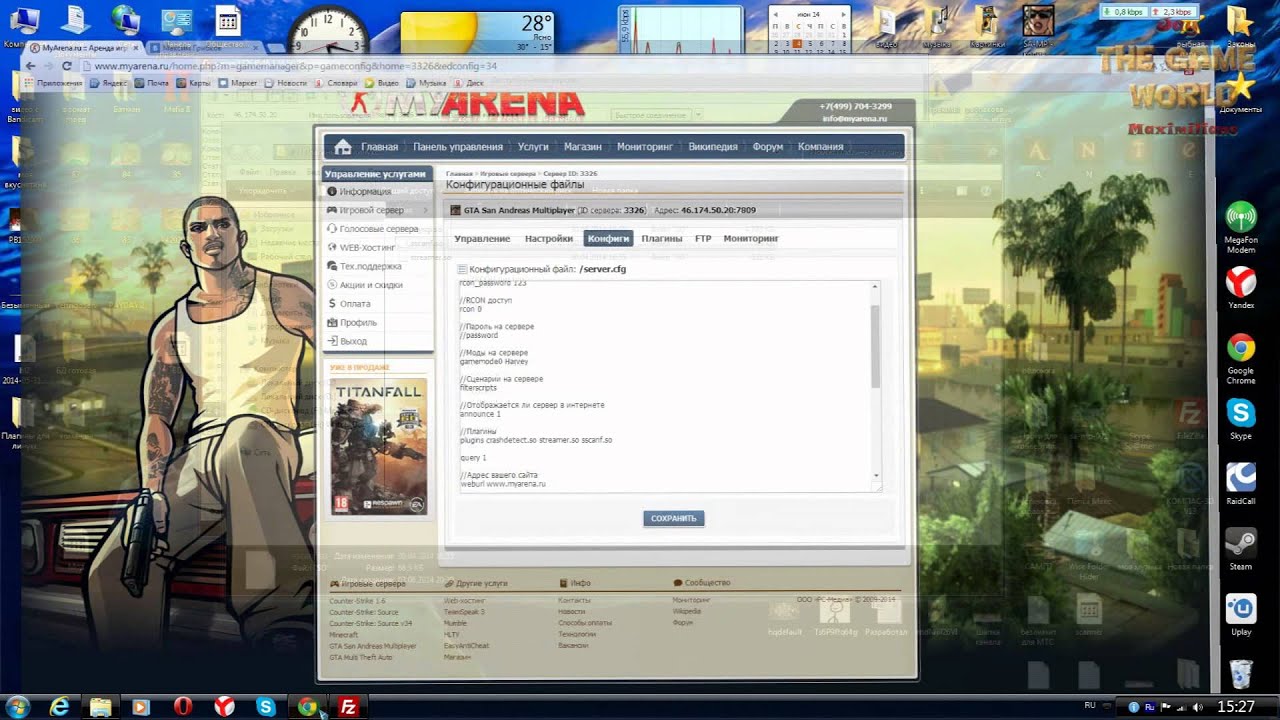Open Google Chrome desktop shortcut
Image resolution: width=1280 pixels, height=720 pixels.
(1241, 359)
